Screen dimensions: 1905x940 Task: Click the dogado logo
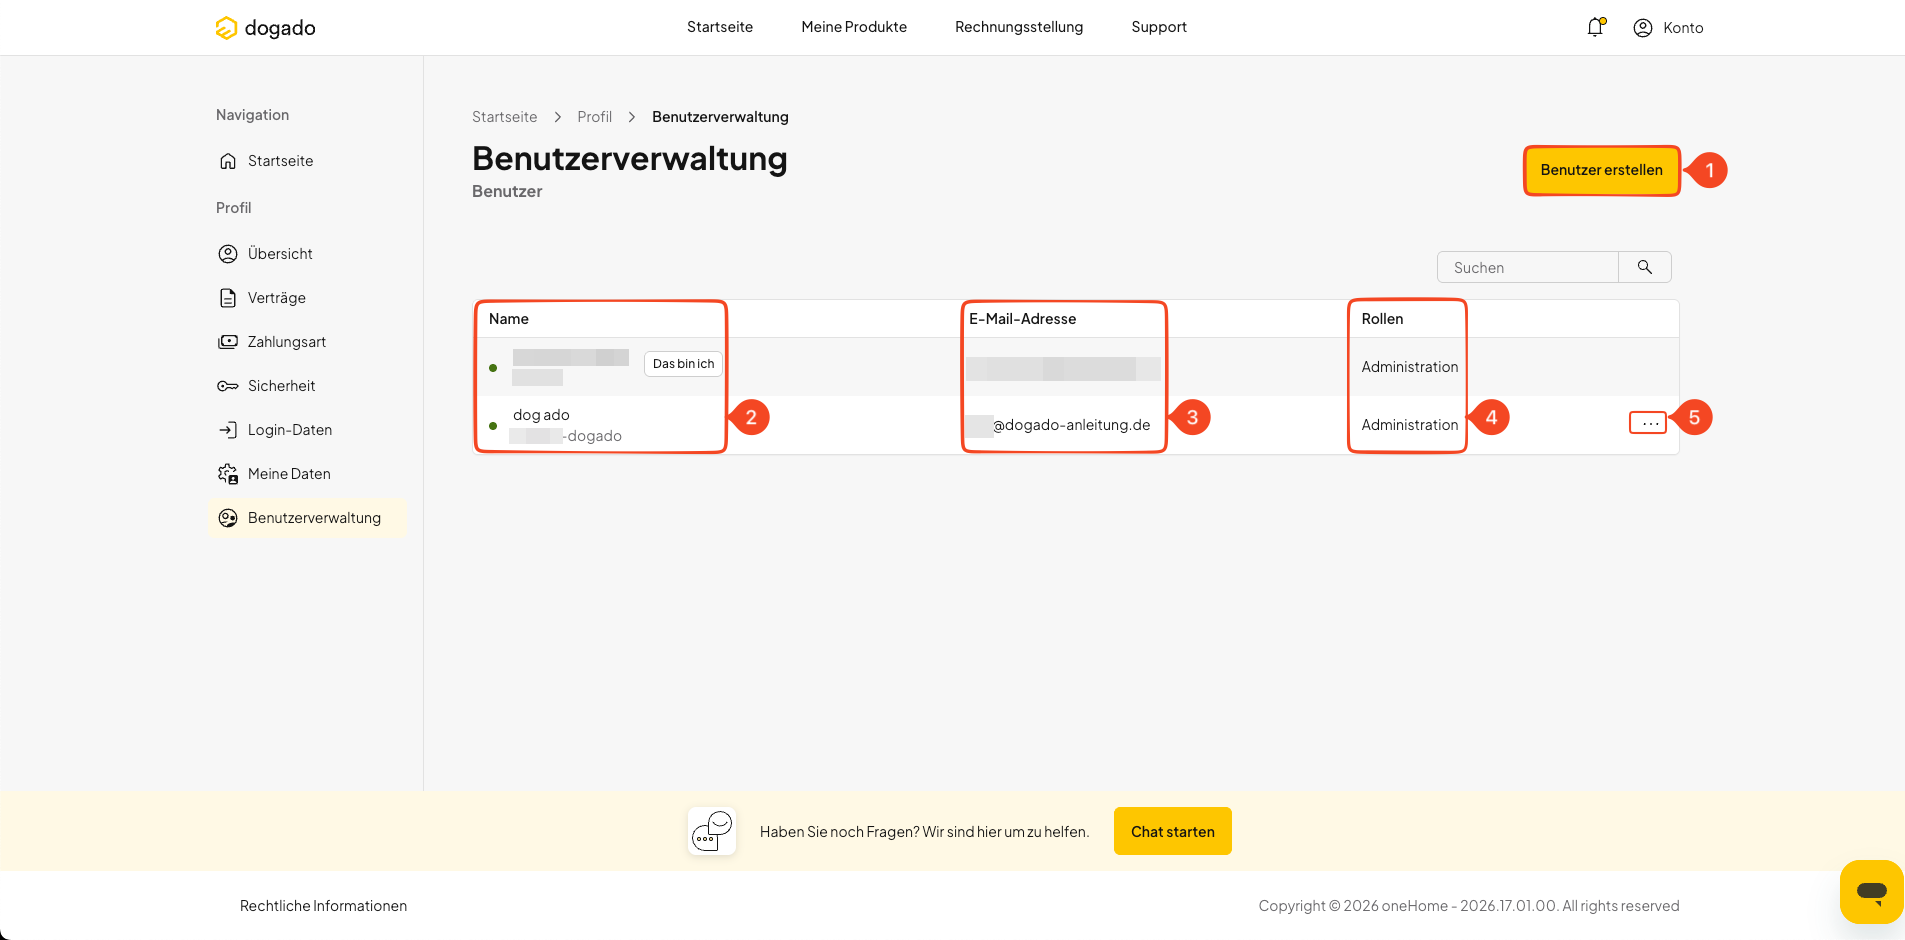[266, 28]
